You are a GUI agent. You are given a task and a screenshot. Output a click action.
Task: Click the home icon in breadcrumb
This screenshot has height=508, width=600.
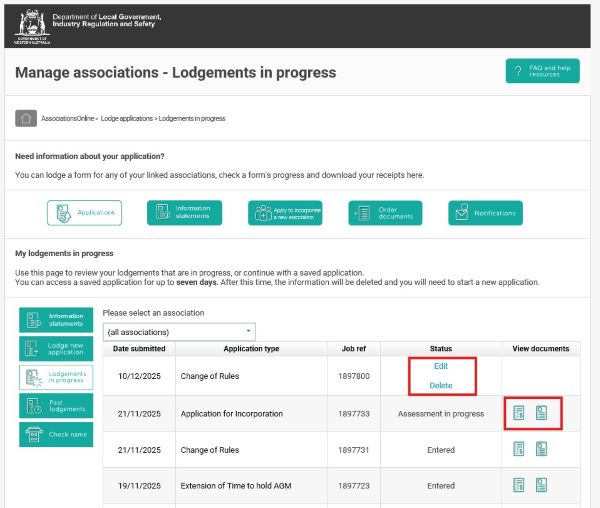26,118
